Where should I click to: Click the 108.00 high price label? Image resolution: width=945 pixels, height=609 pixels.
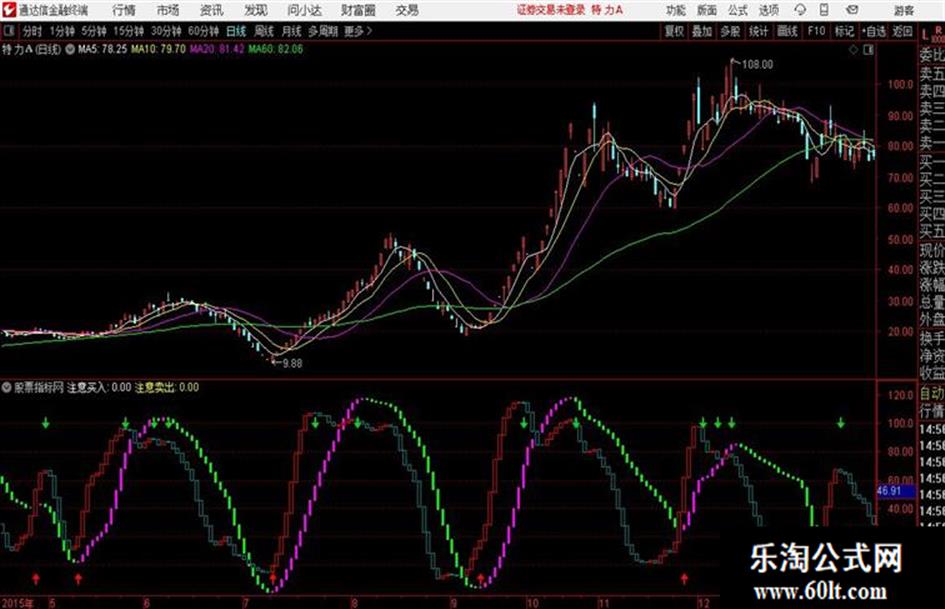(x=758, y=65)
